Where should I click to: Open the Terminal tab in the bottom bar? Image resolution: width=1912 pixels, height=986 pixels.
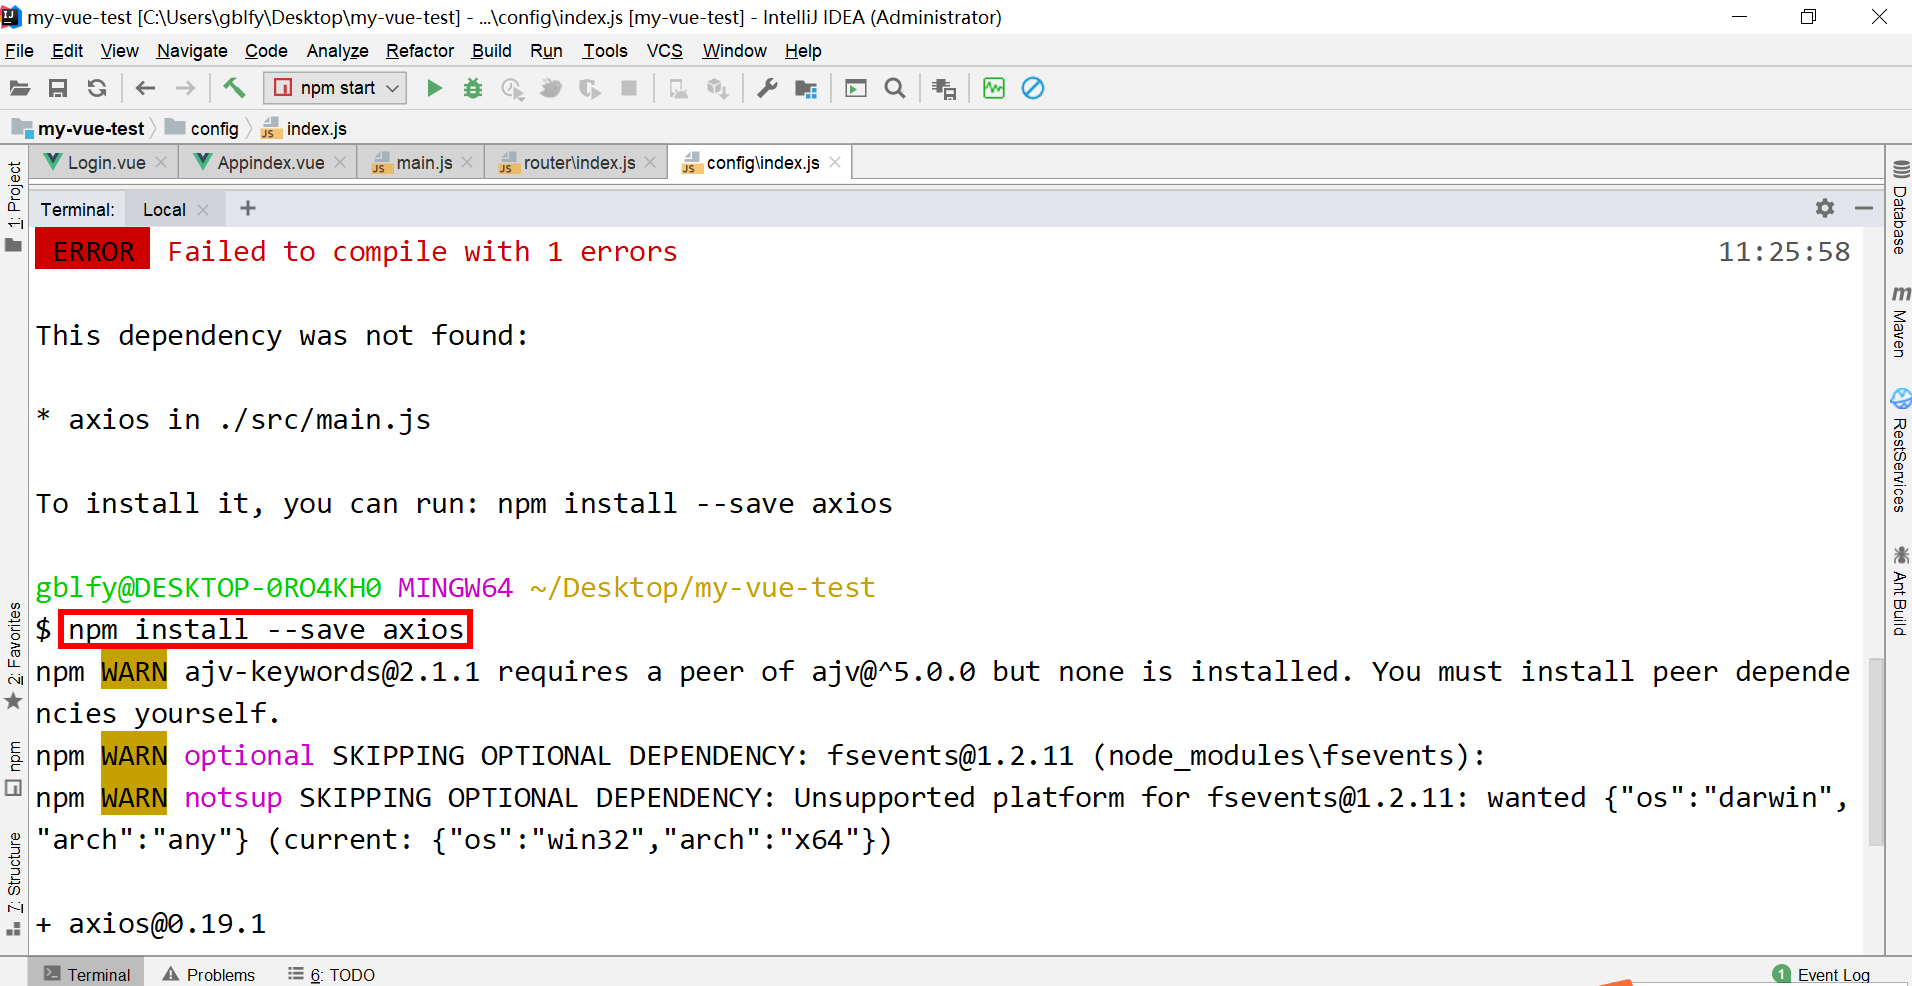pos(86,974)
